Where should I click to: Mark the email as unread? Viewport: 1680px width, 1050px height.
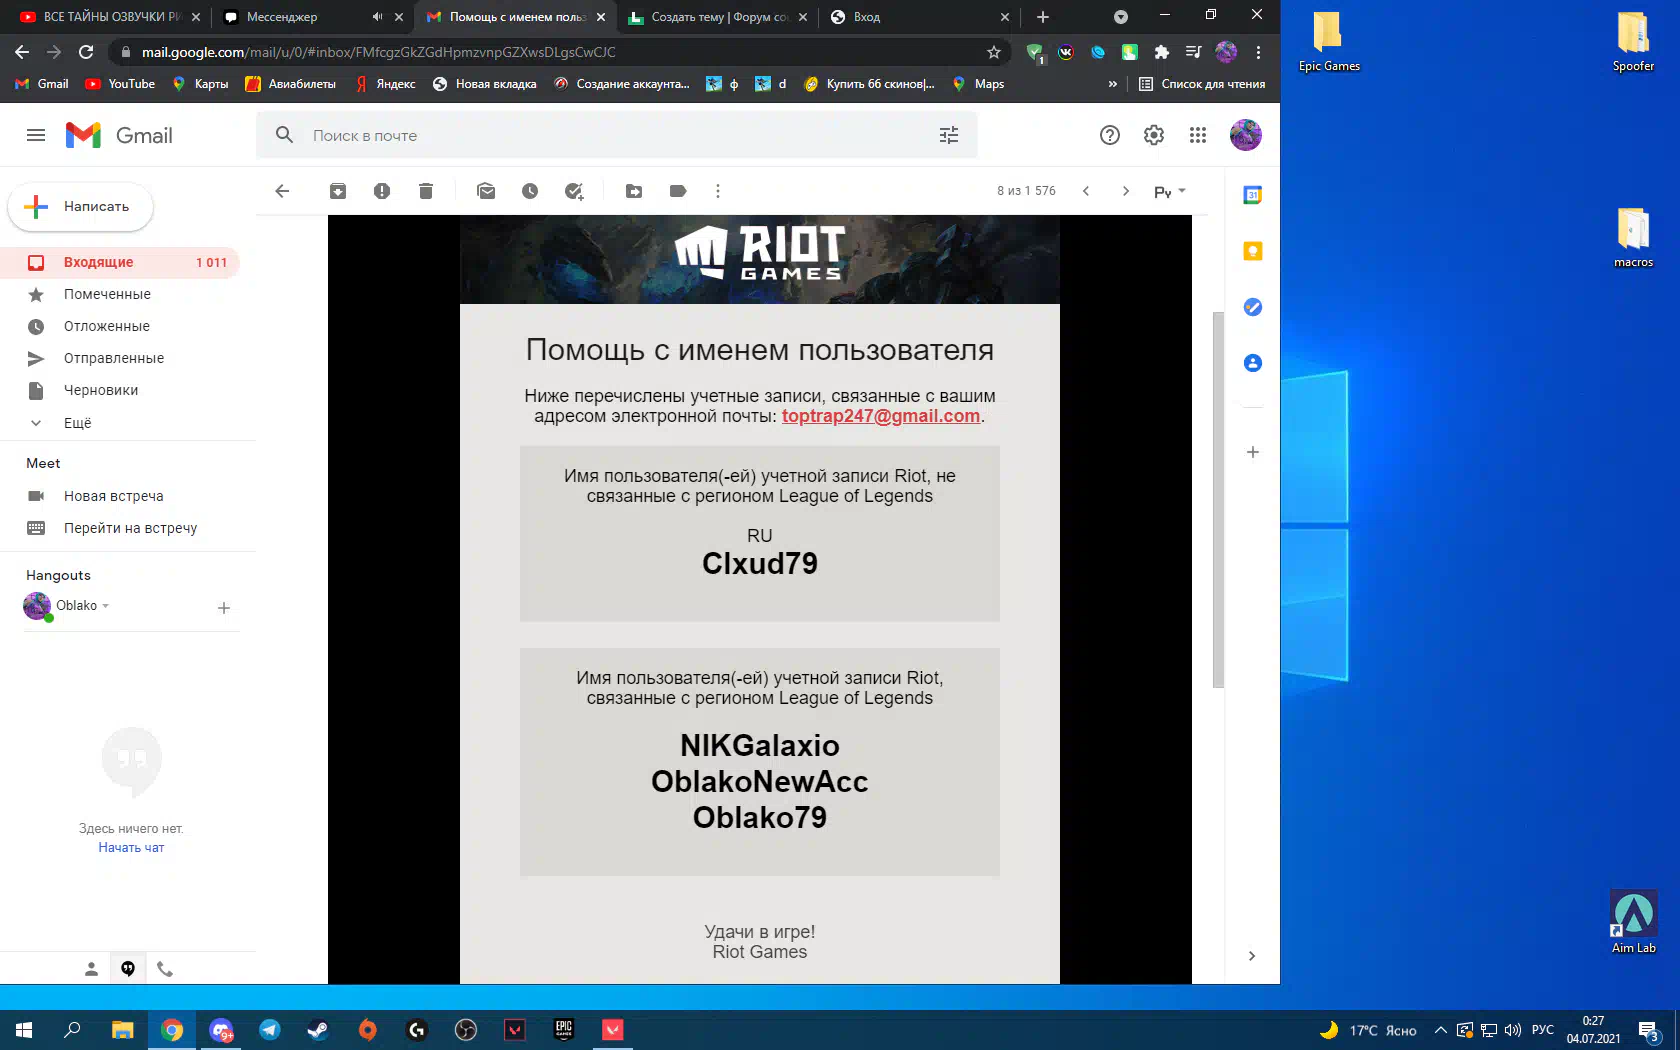[486, 191]
